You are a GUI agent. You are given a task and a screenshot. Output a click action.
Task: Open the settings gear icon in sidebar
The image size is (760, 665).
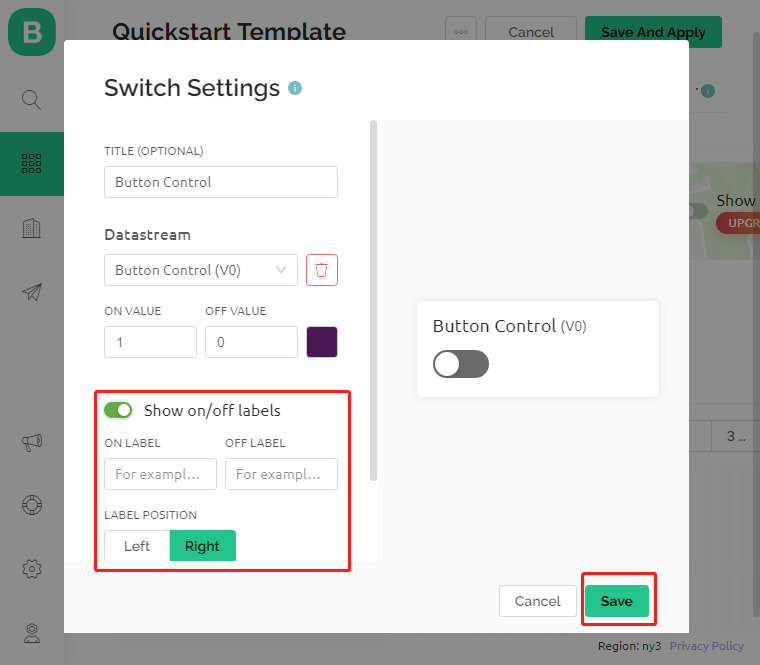(32, 569)
